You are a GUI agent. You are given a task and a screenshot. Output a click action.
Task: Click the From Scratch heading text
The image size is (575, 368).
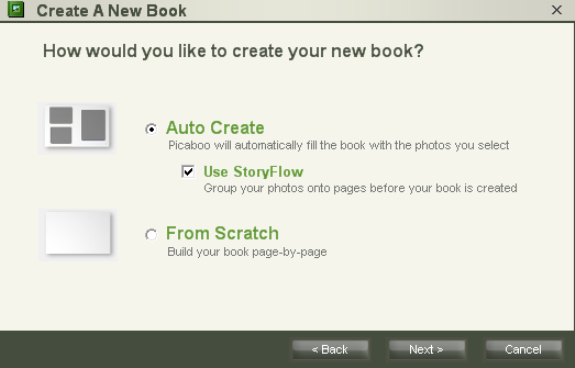point(222,233)
